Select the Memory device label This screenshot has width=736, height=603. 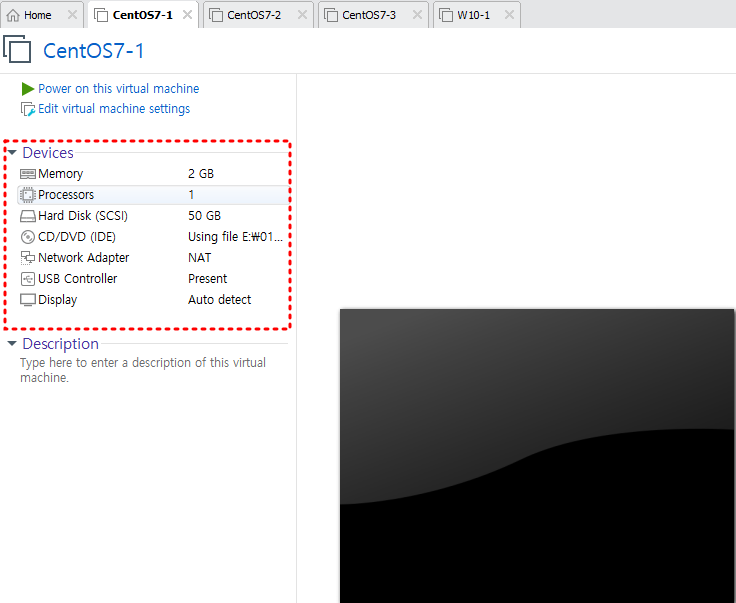[61, 174]
